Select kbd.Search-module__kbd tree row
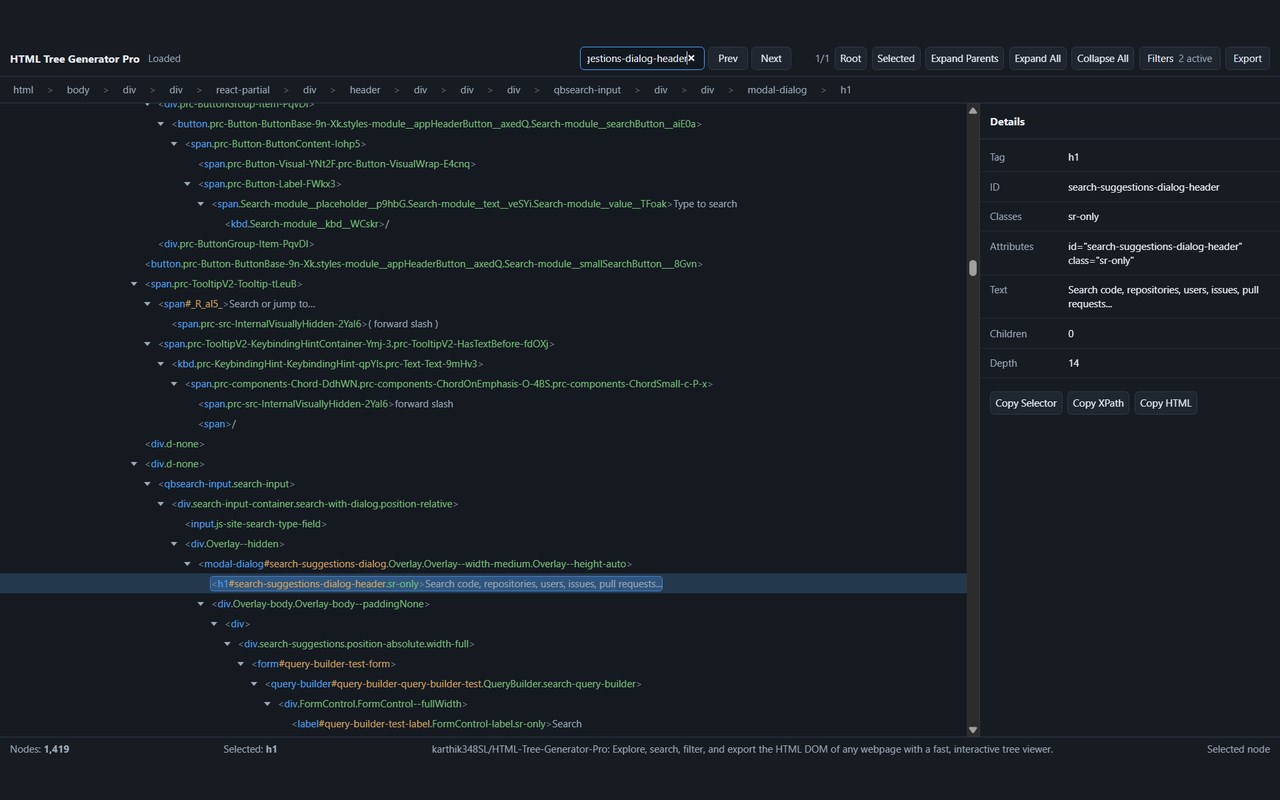This screenshot has width=1280, height=800. point(307,224)
